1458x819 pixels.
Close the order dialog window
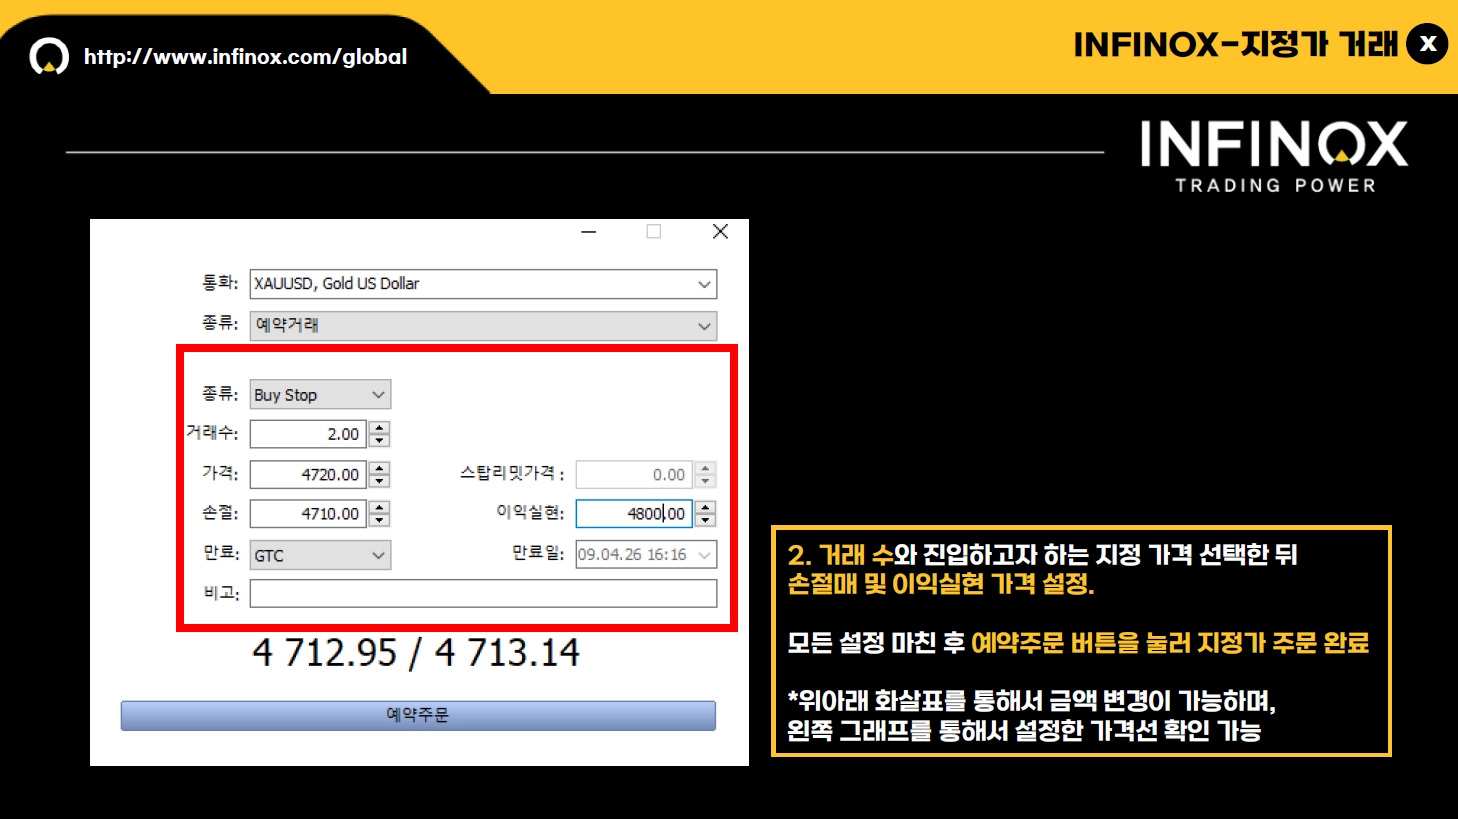(720, 232)
